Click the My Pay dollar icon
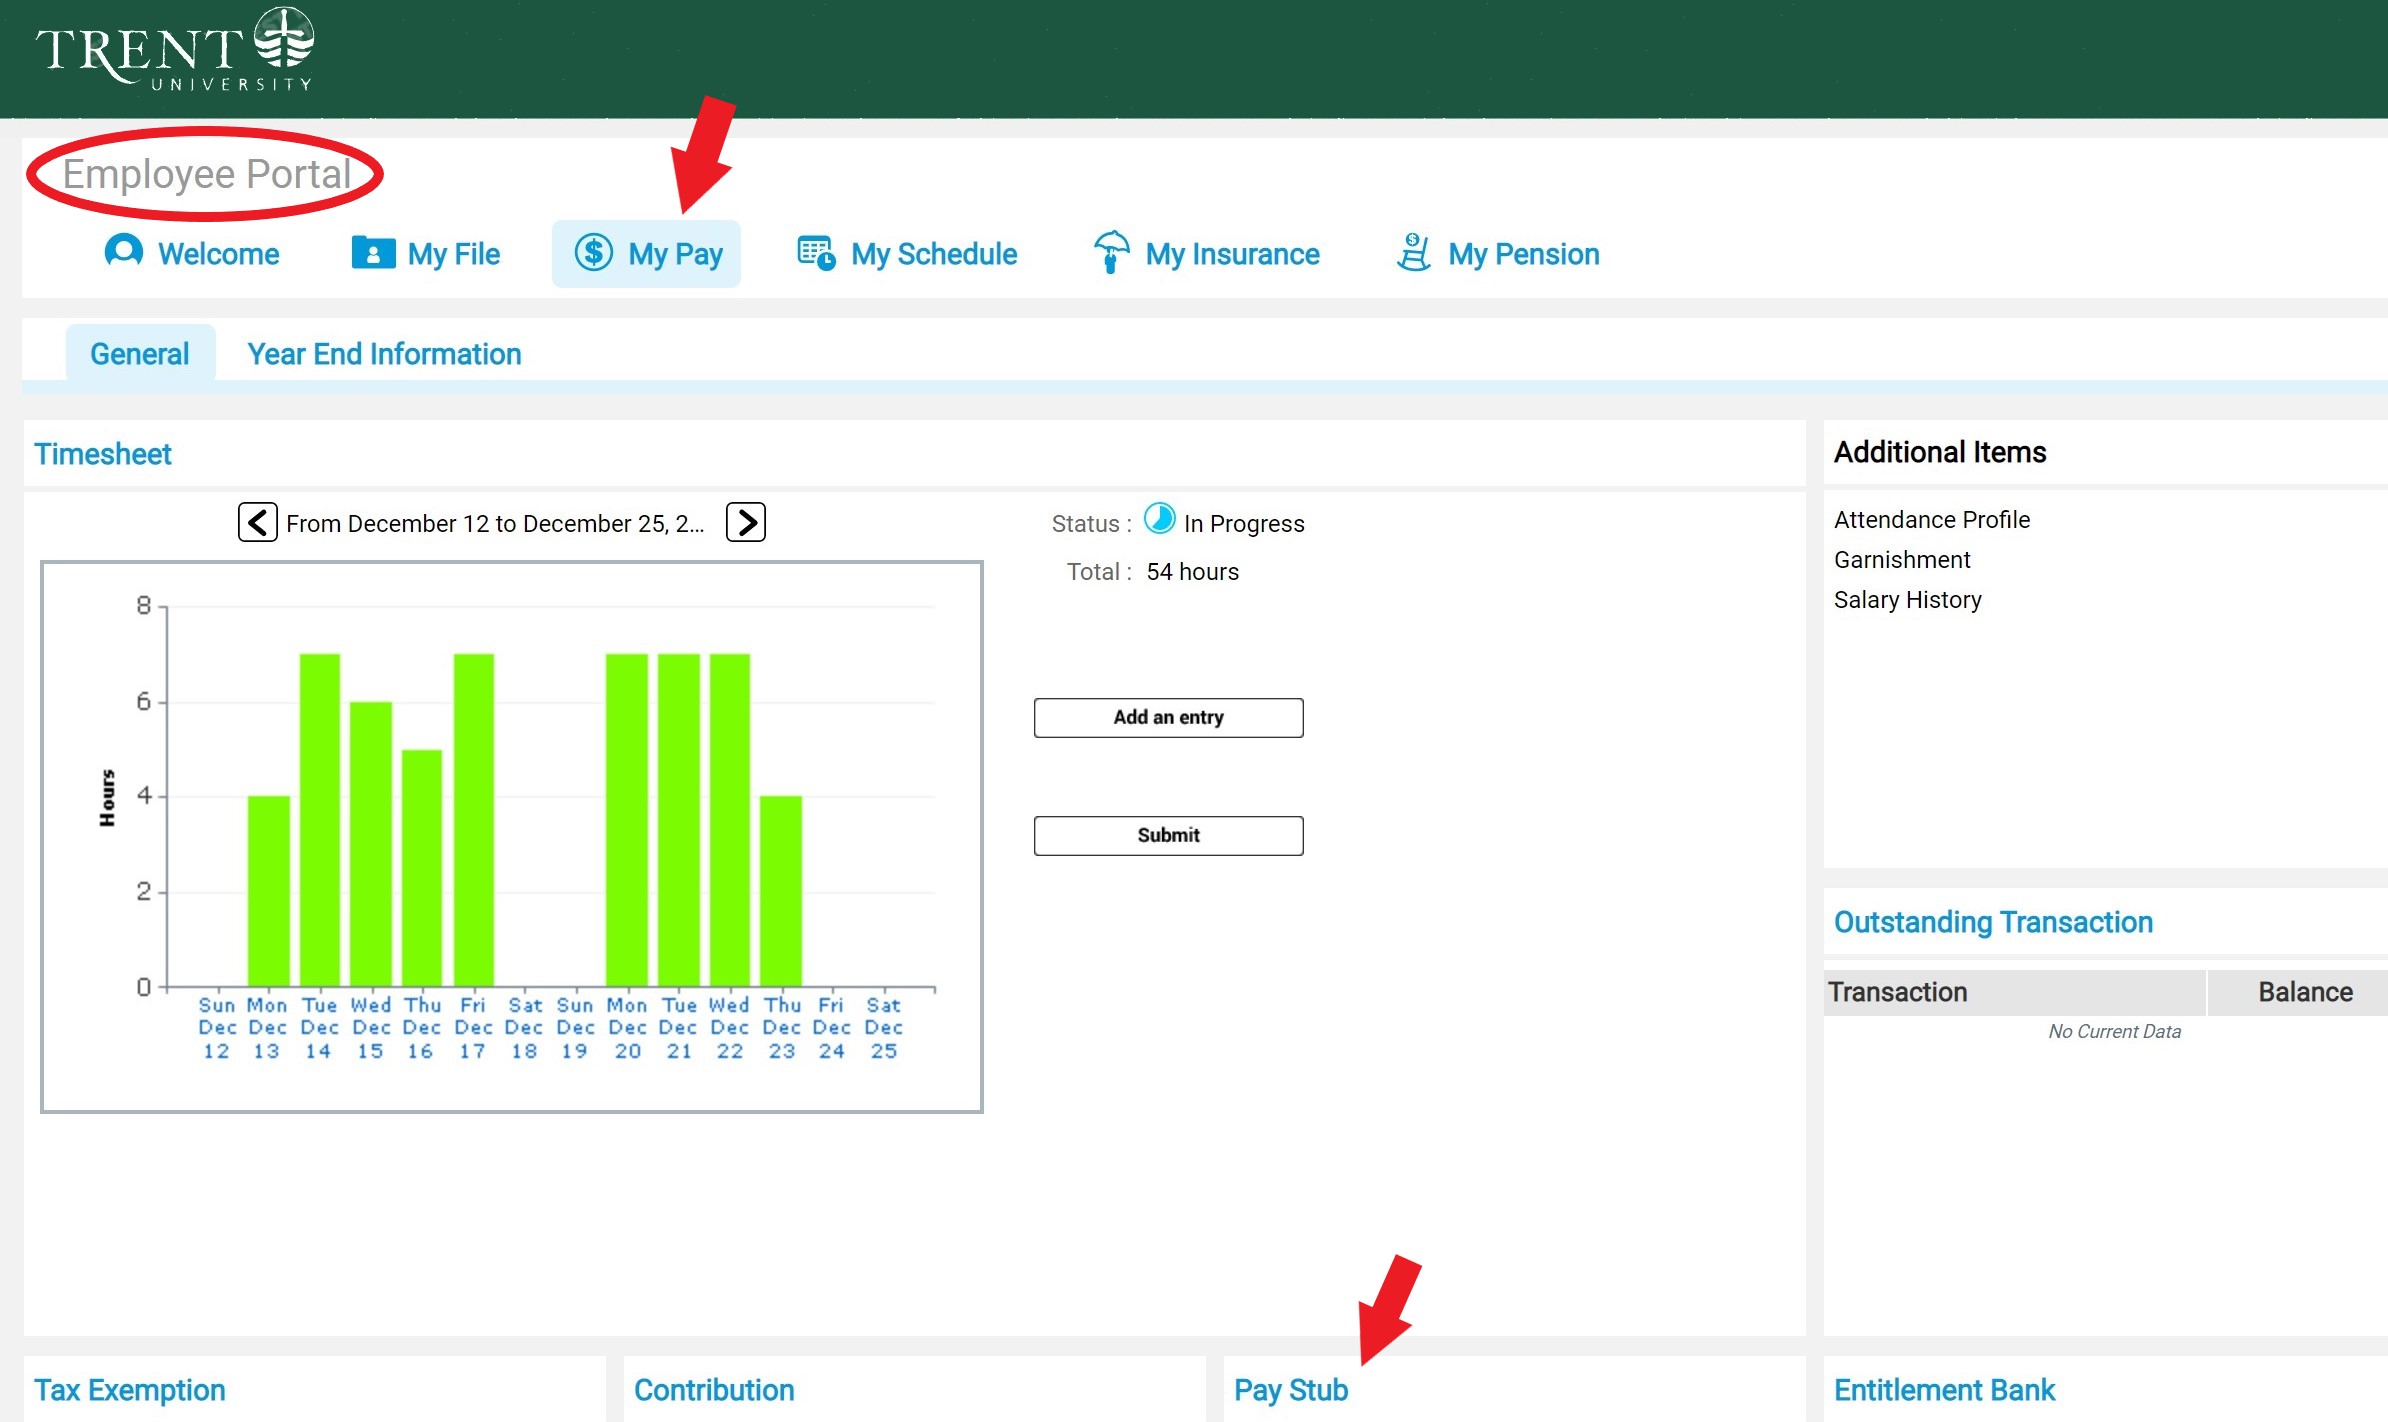2388x1422 pixels. click(x=593, y=253)
